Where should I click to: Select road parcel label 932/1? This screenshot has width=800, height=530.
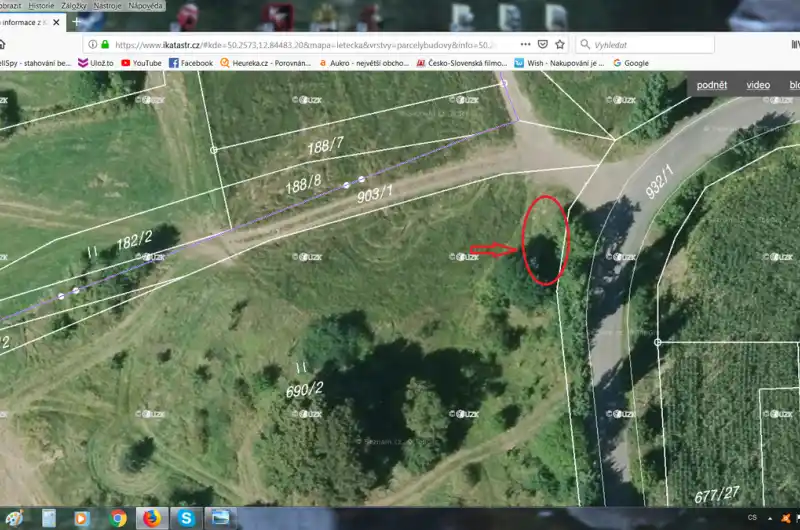[659, 182]
